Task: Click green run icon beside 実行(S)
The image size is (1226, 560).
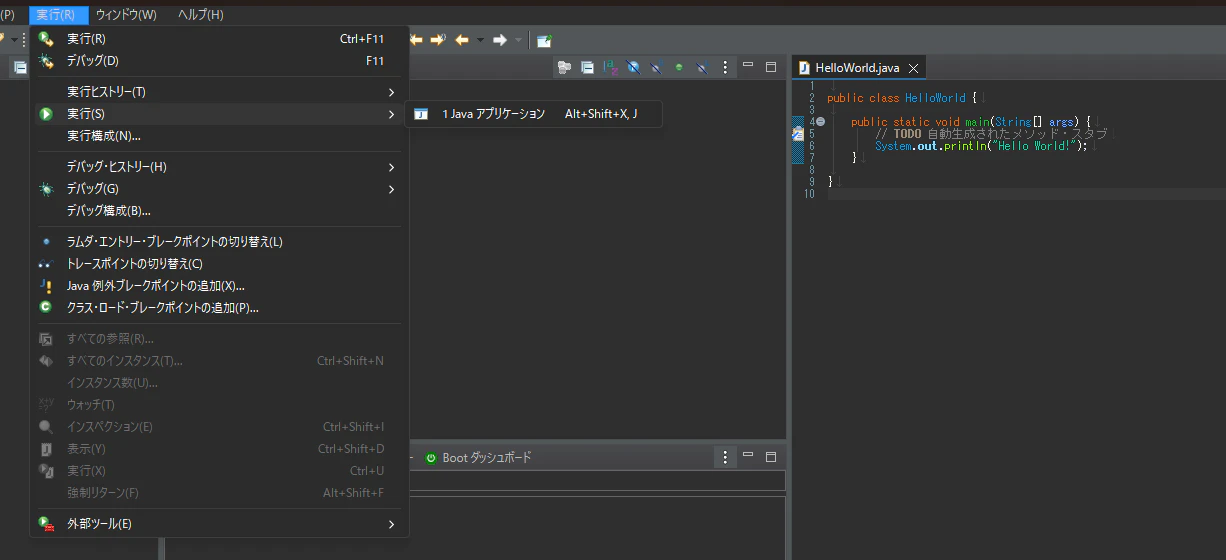Action: pyautogui.click(x=46, y=114)
